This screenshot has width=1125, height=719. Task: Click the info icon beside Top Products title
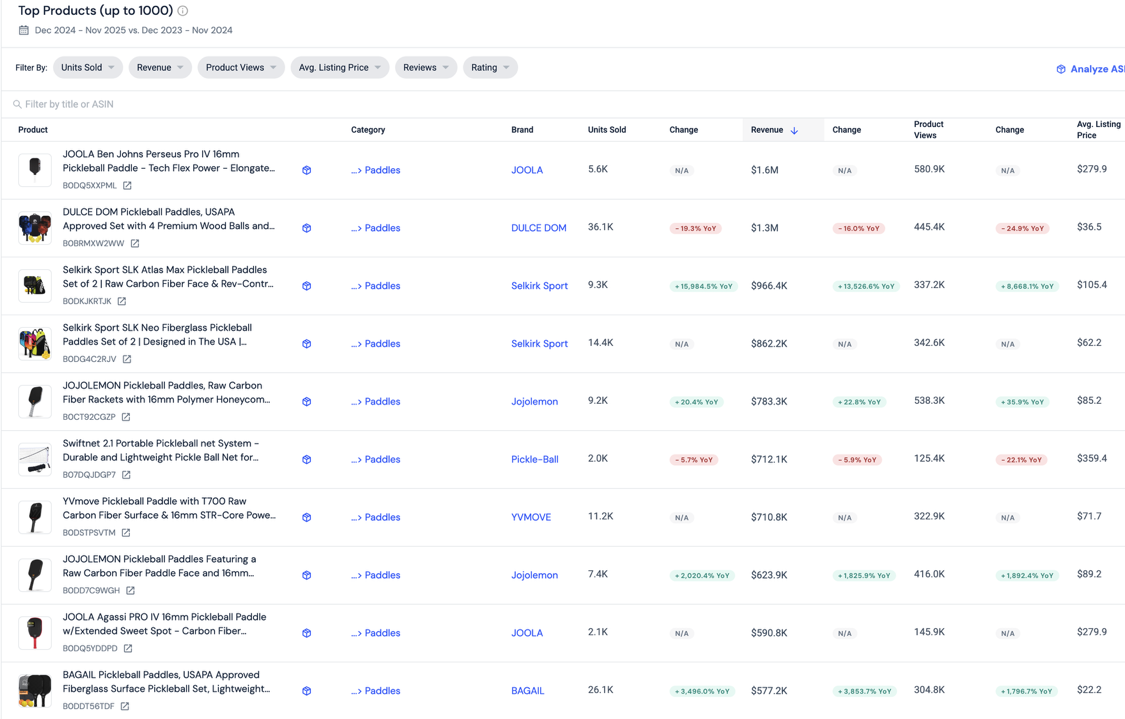tap(183, 11)
